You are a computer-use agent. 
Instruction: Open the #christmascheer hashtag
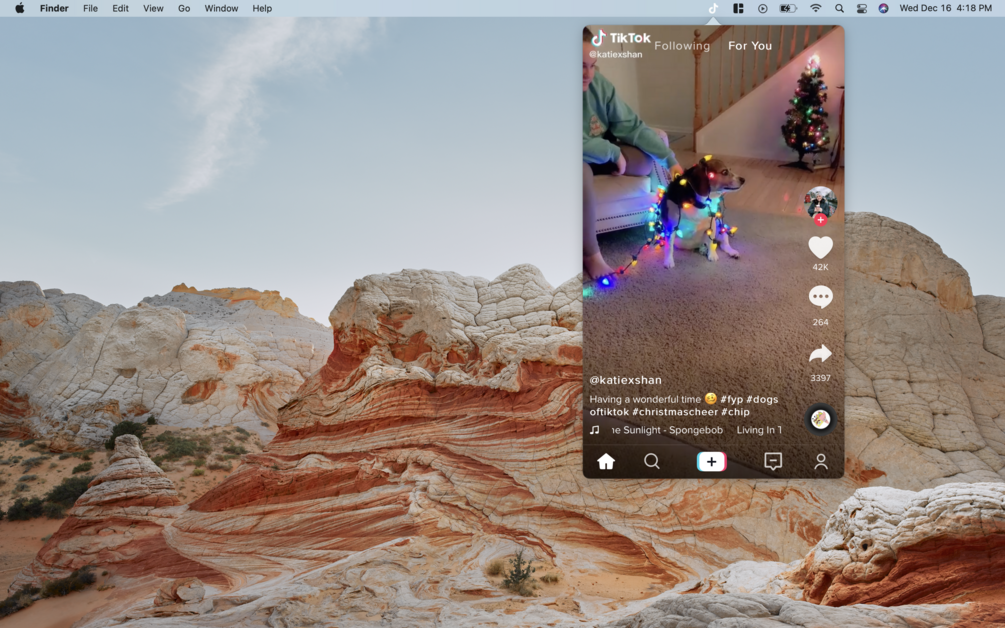tap(675, 412)
